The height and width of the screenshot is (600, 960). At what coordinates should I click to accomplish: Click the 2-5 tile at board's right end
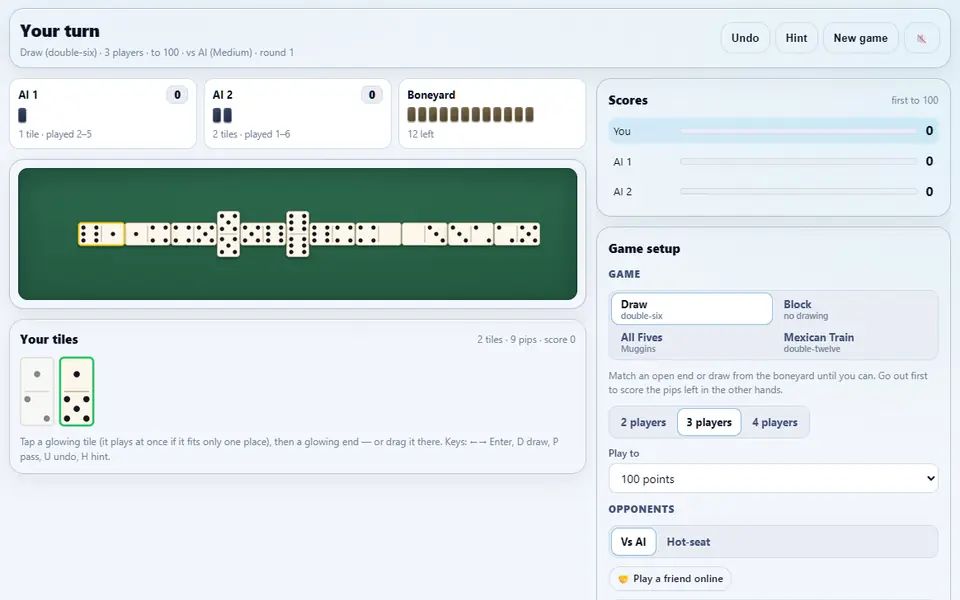(x=517, y=234)
